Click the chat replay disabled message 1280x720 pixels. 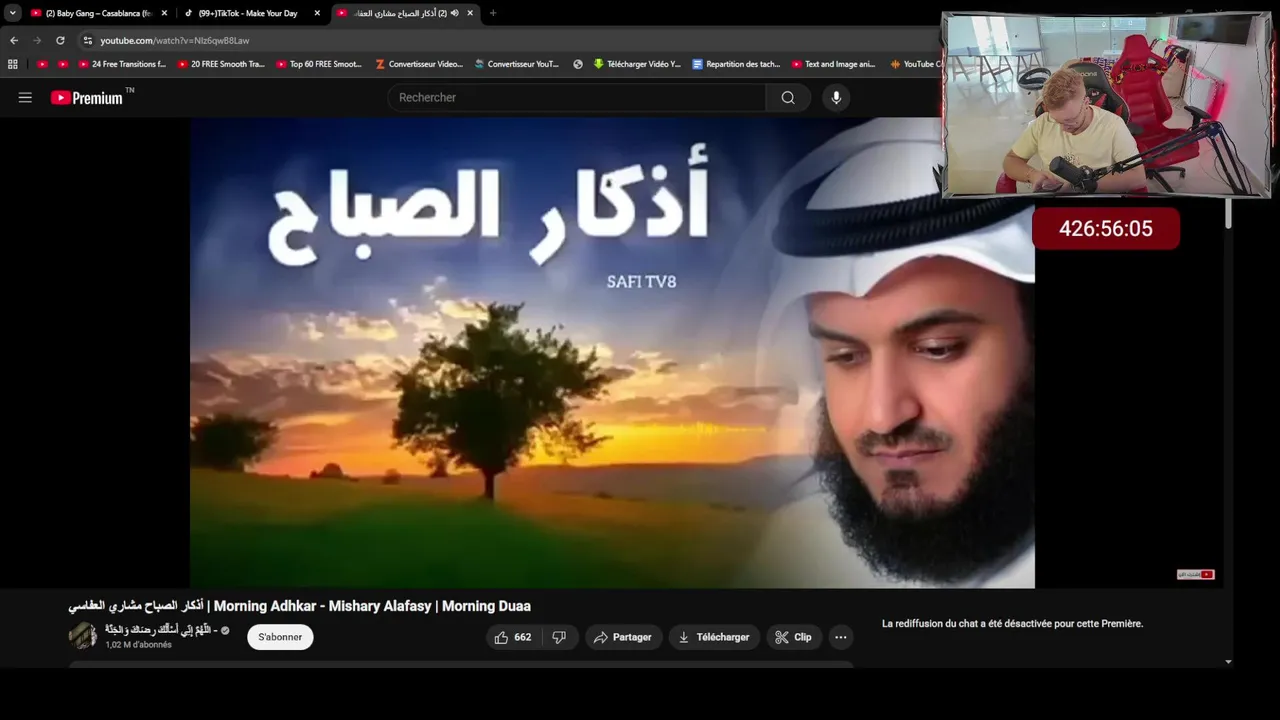tap(1012, 624)
